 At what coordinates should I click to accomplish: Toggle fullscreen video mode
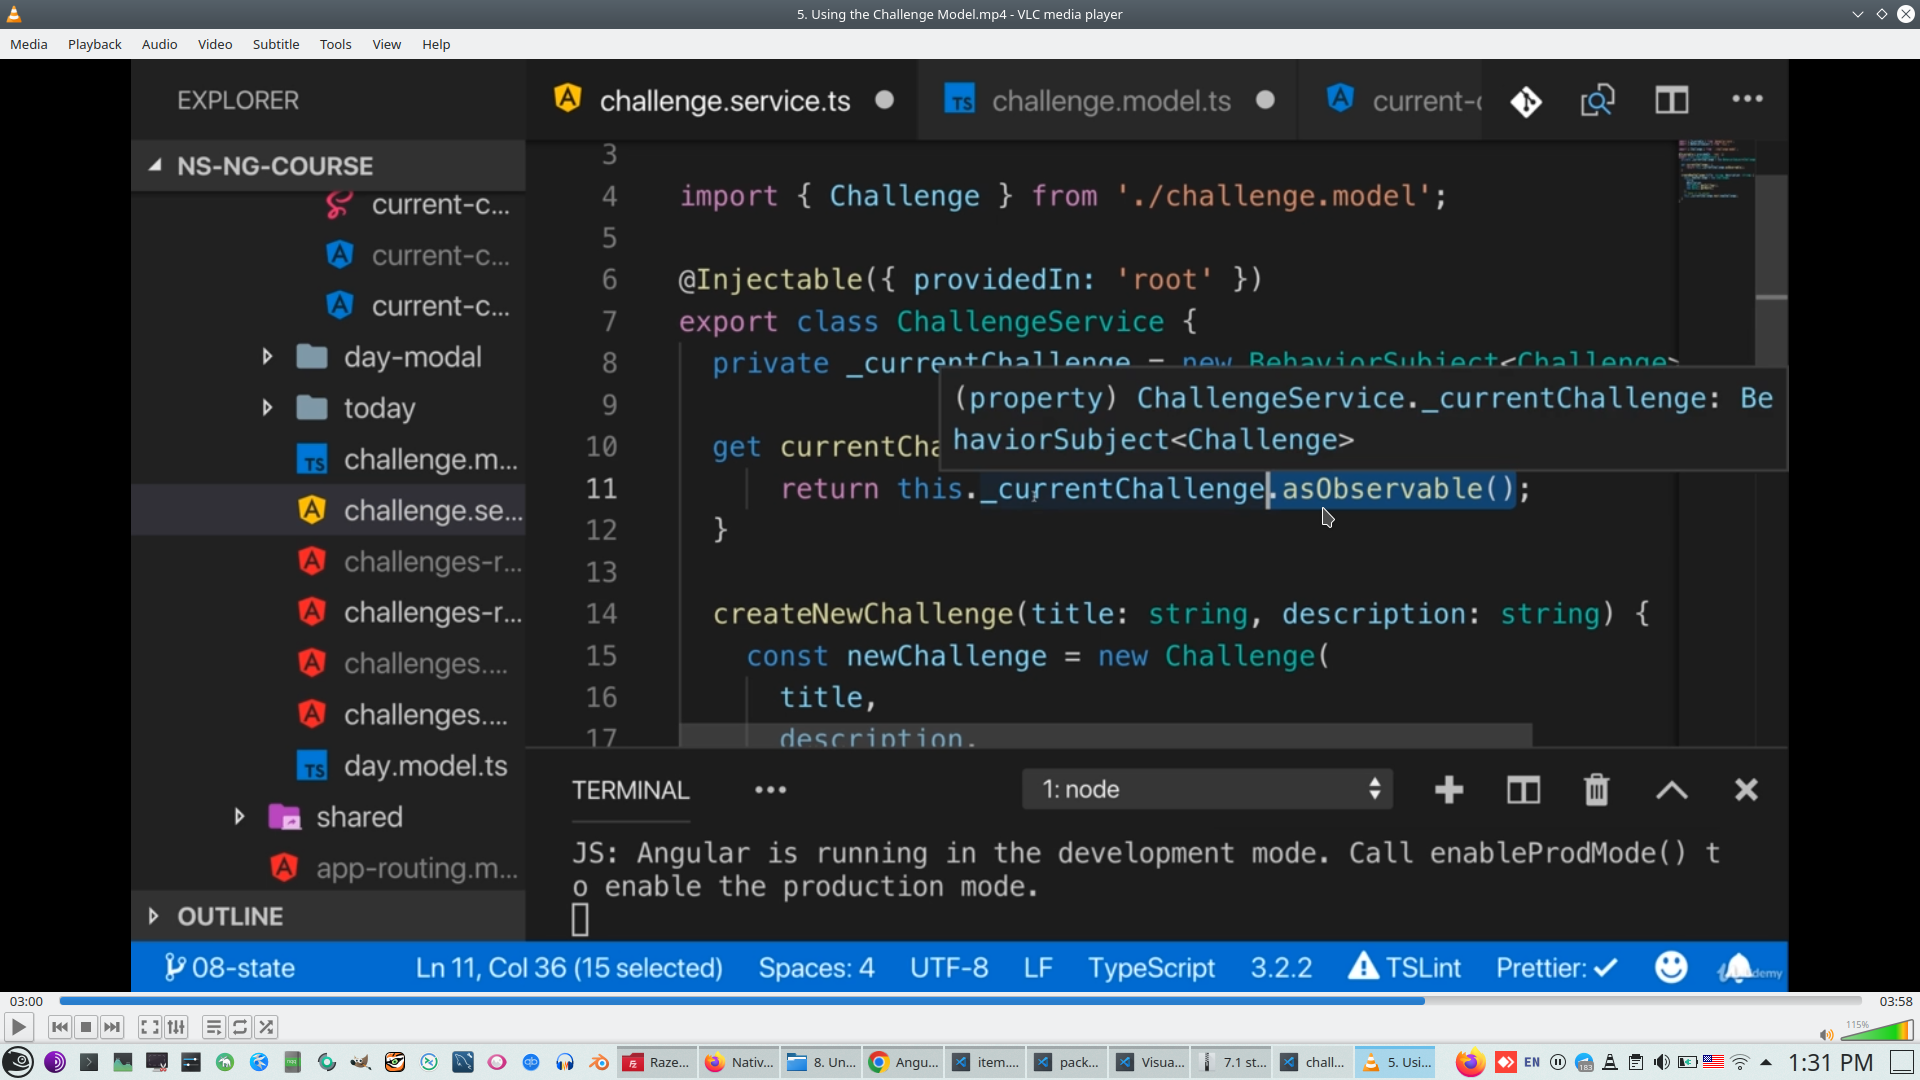[x=149, y=1027]
